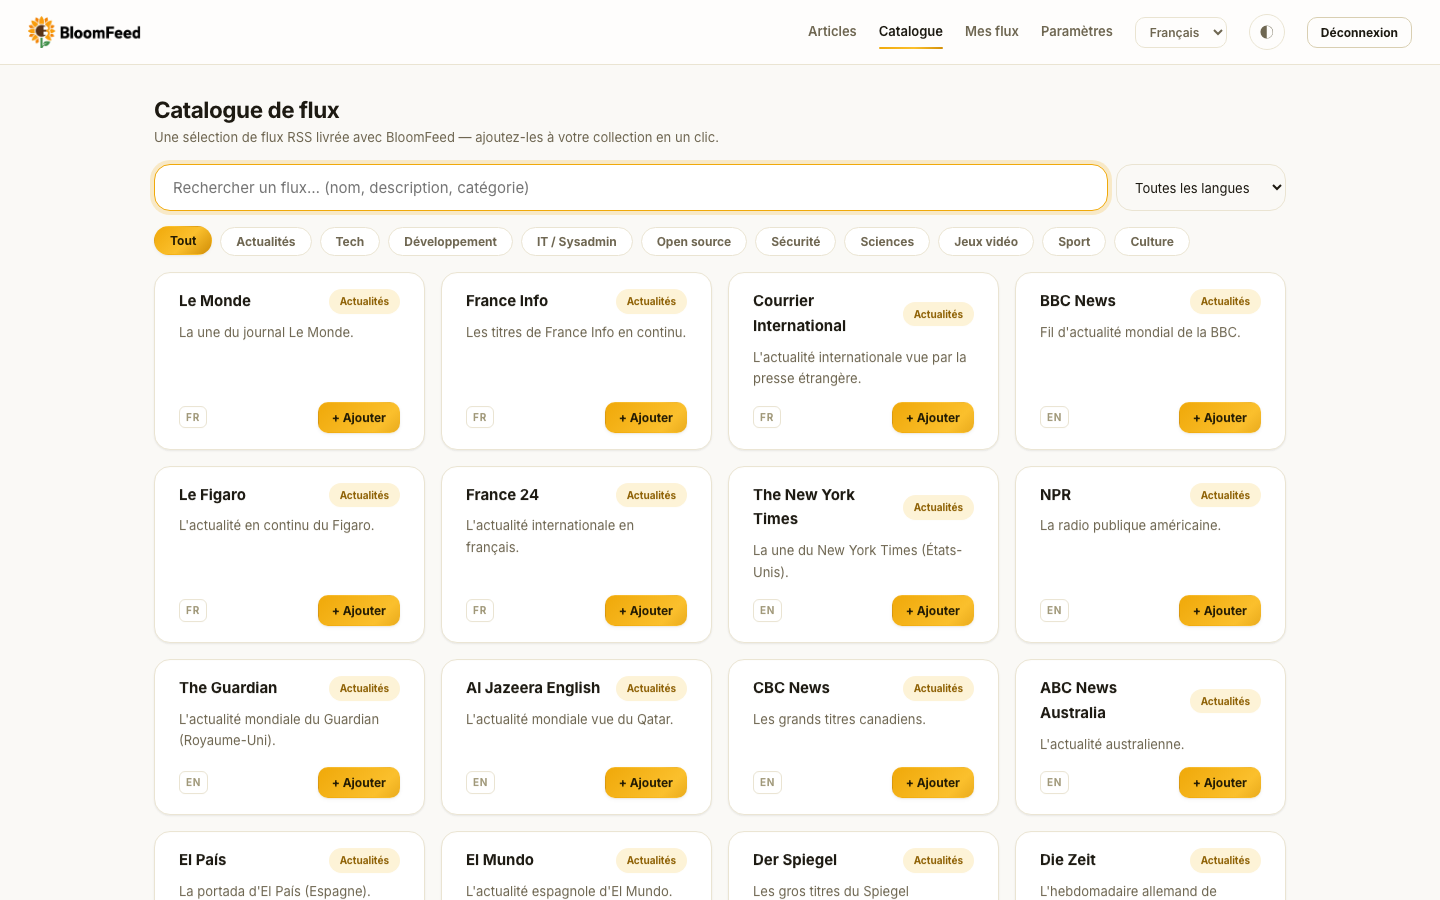Click The Guardian card title
The image size is (1440, 900).
(228, 688)
